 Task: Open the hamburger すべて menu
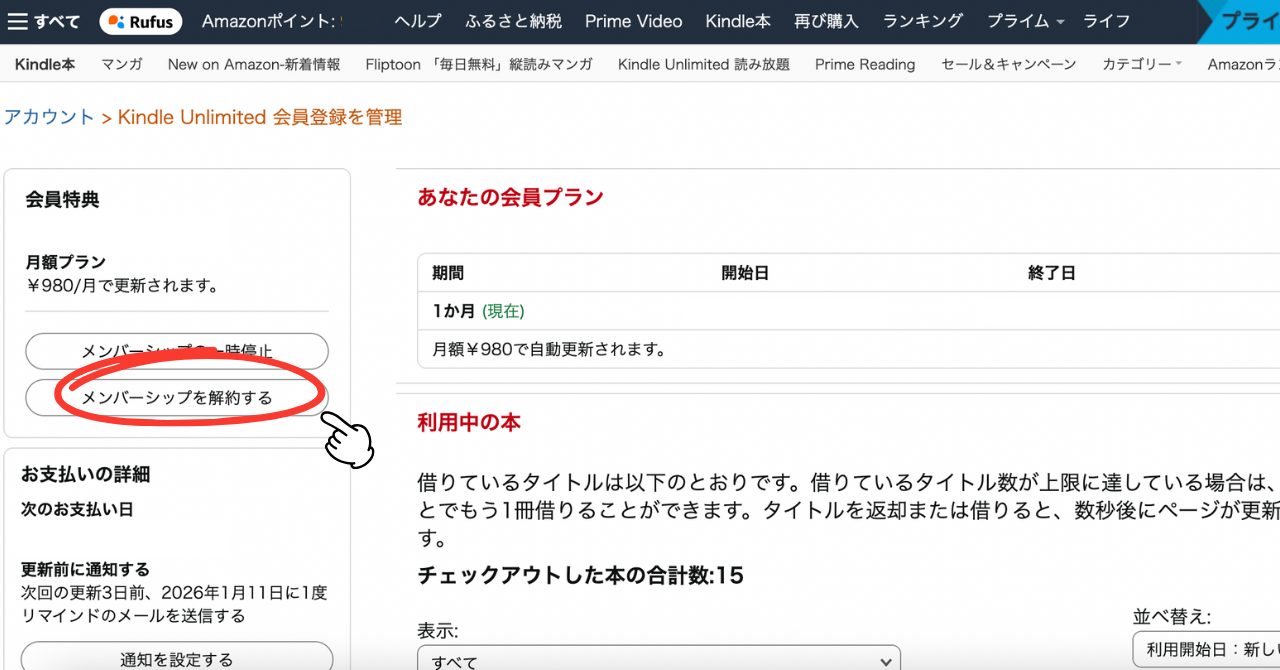44,21
